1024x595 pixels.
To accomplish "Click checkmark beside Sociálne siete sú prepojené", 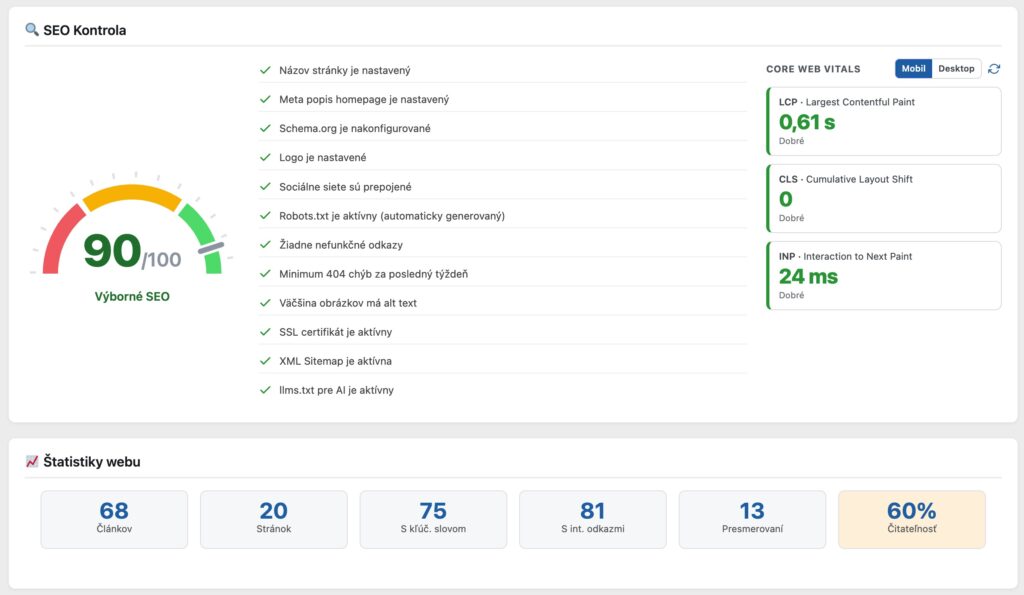I will [265, 186].
